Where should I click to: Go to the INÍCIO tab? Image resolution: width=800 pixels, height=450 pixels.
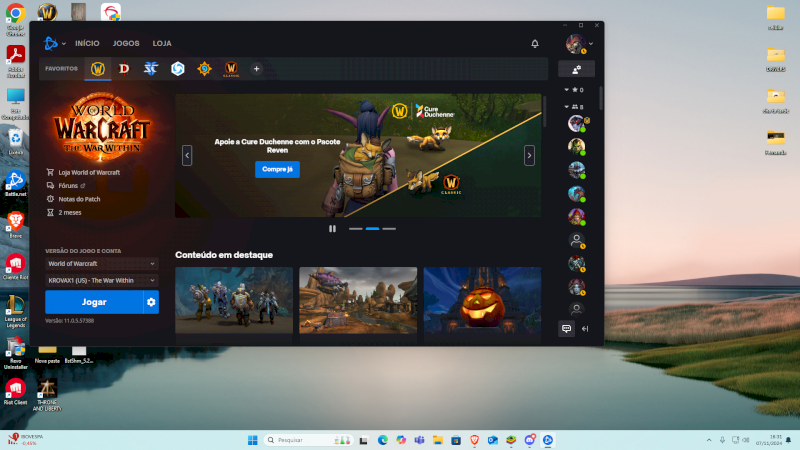pos(87,43)
